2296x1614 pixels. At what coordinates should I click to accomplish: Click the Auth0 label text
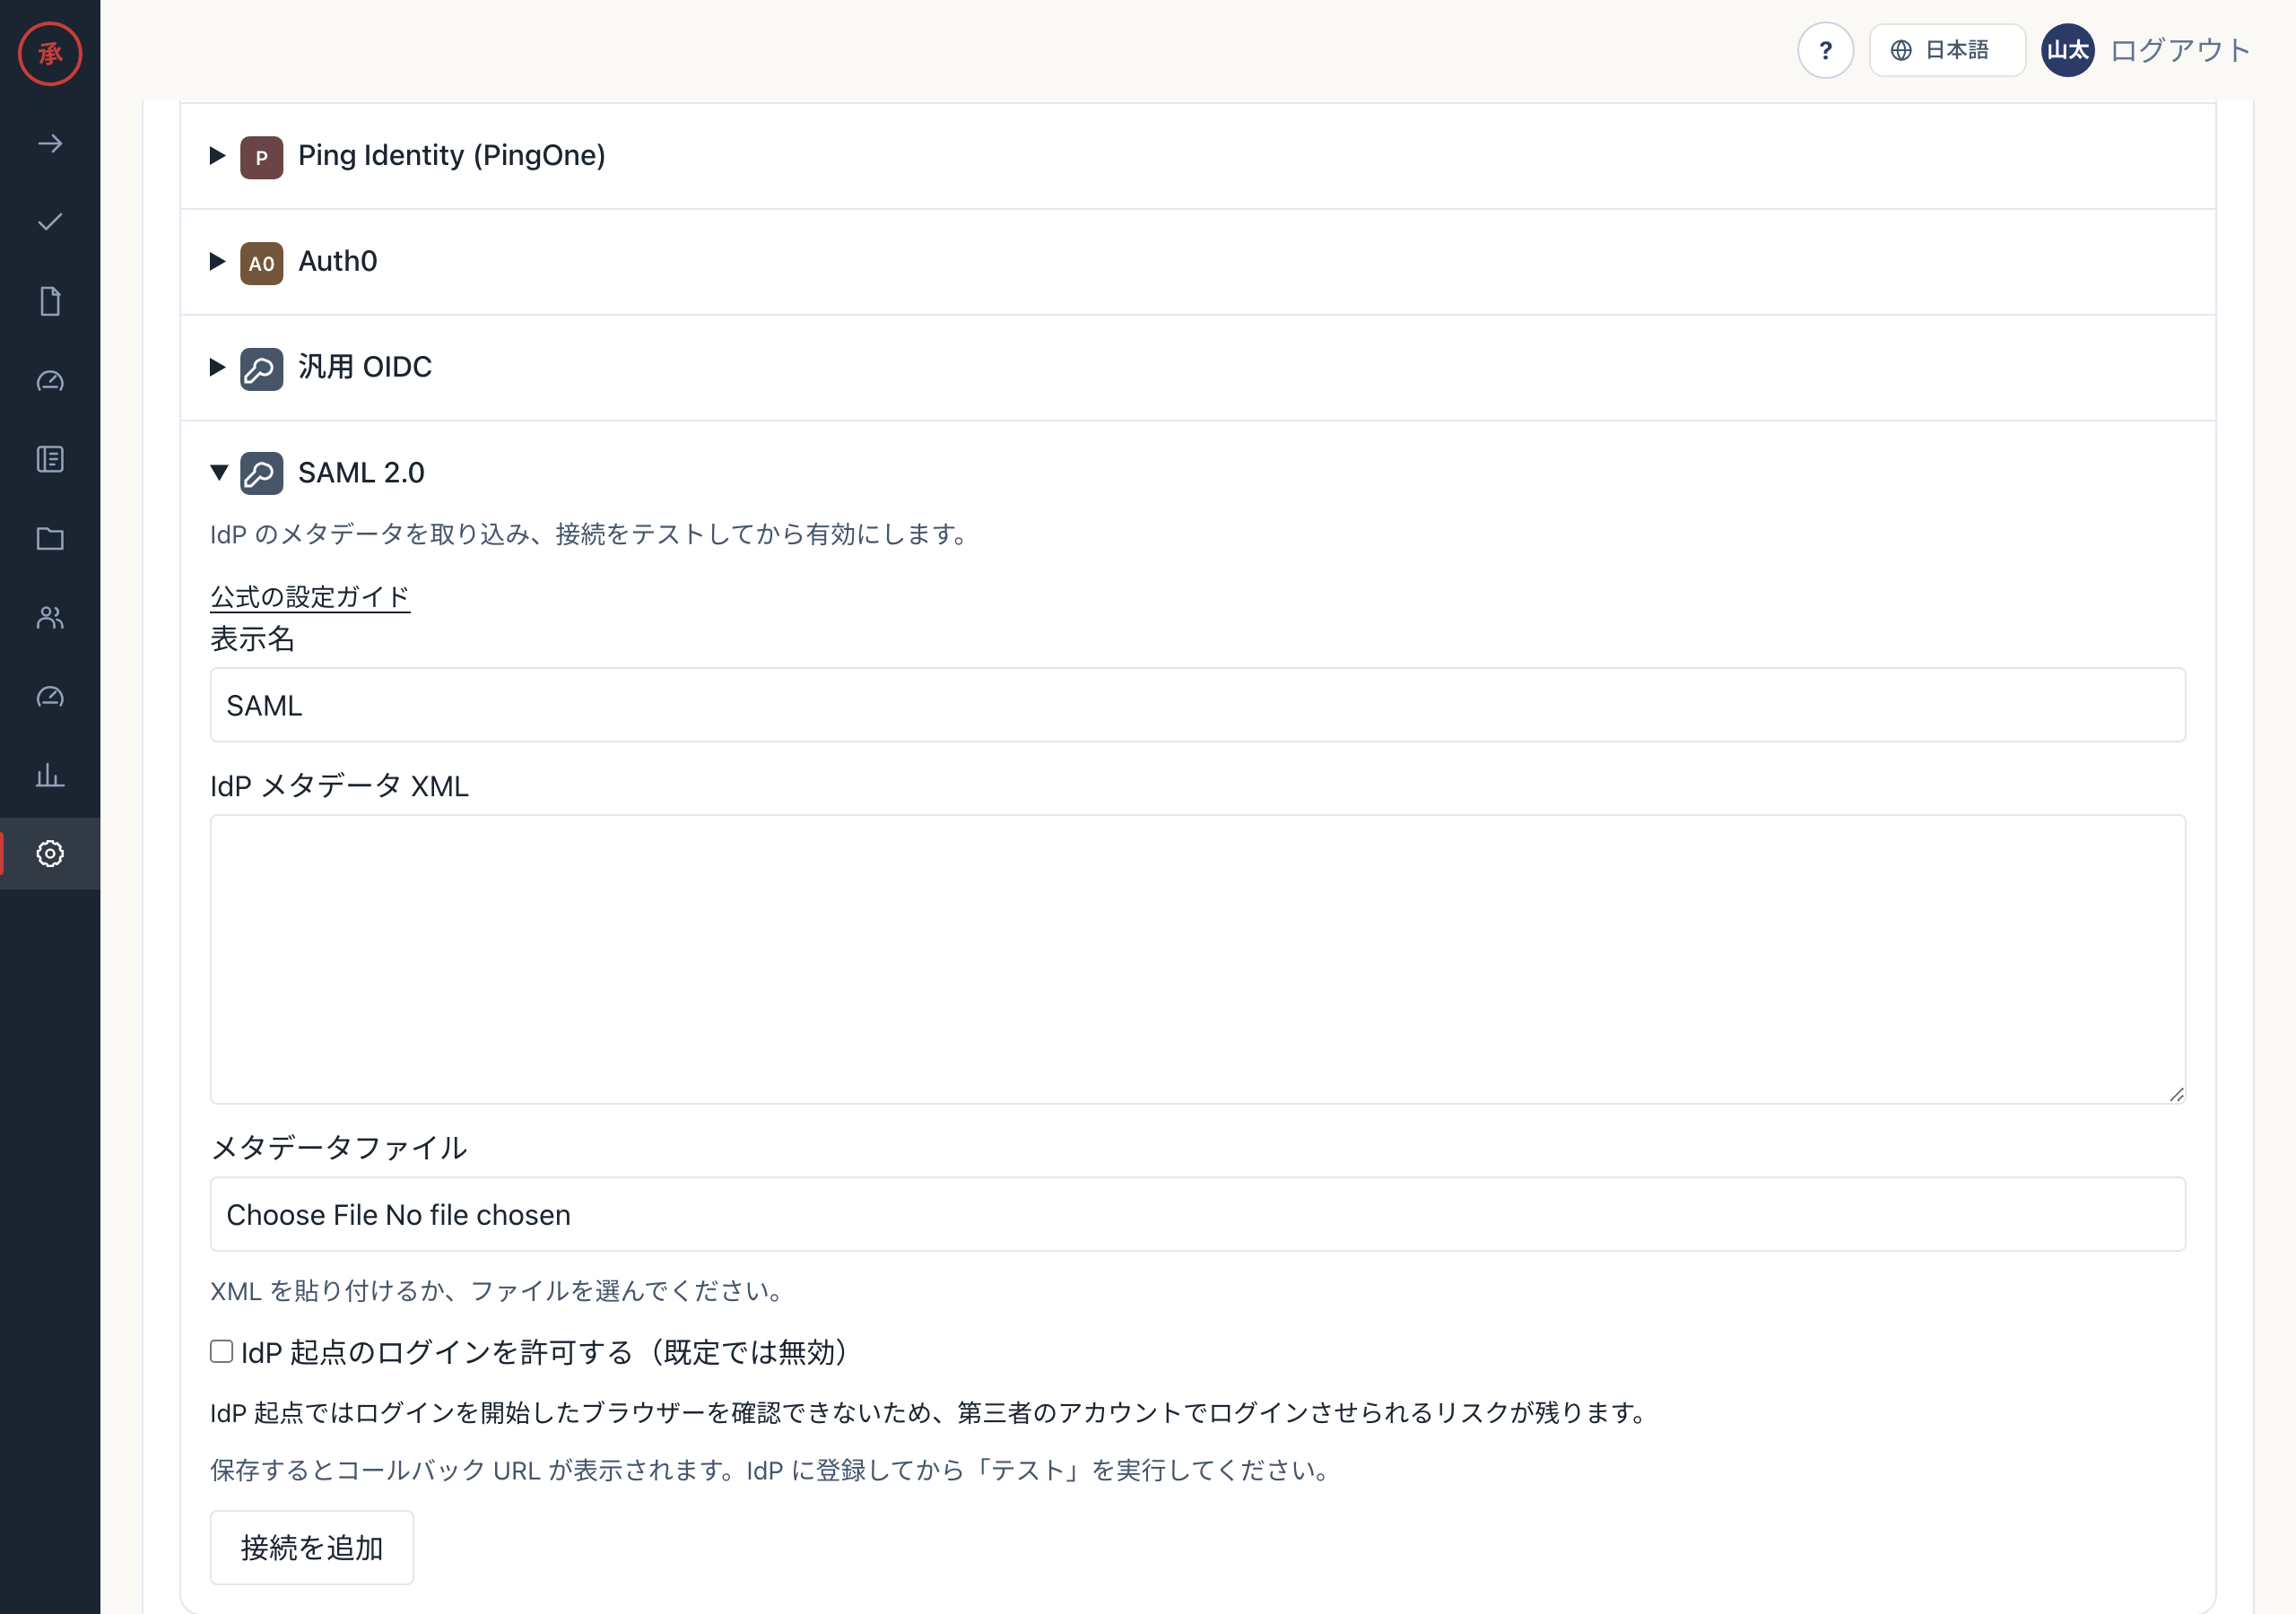click(338, 261)
